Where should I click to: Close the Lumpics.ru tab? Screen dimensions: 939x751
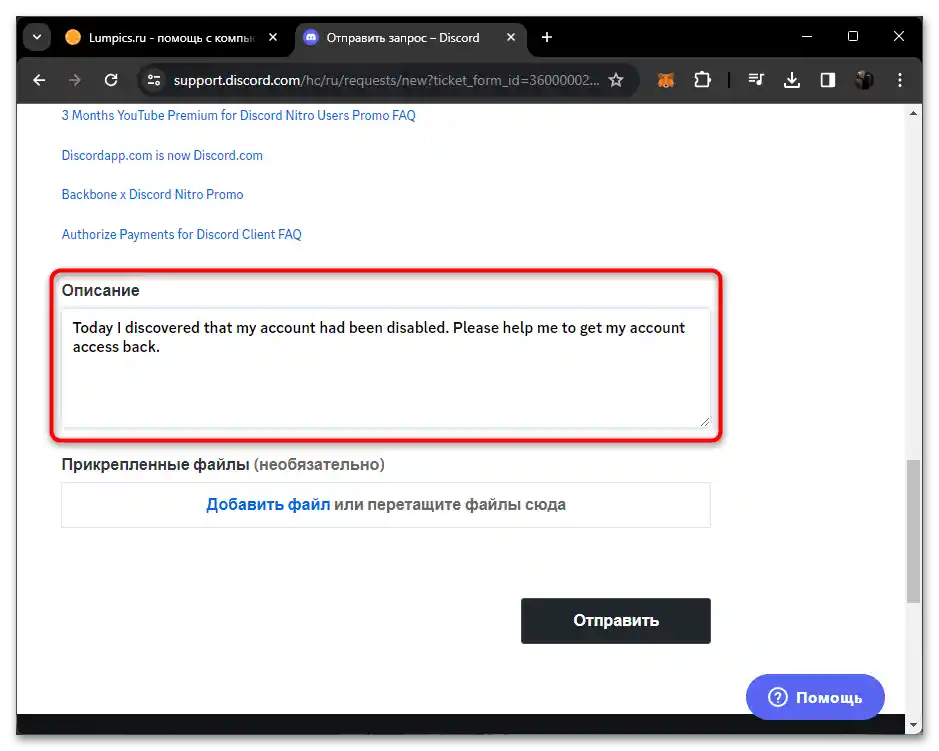(273, 37)
